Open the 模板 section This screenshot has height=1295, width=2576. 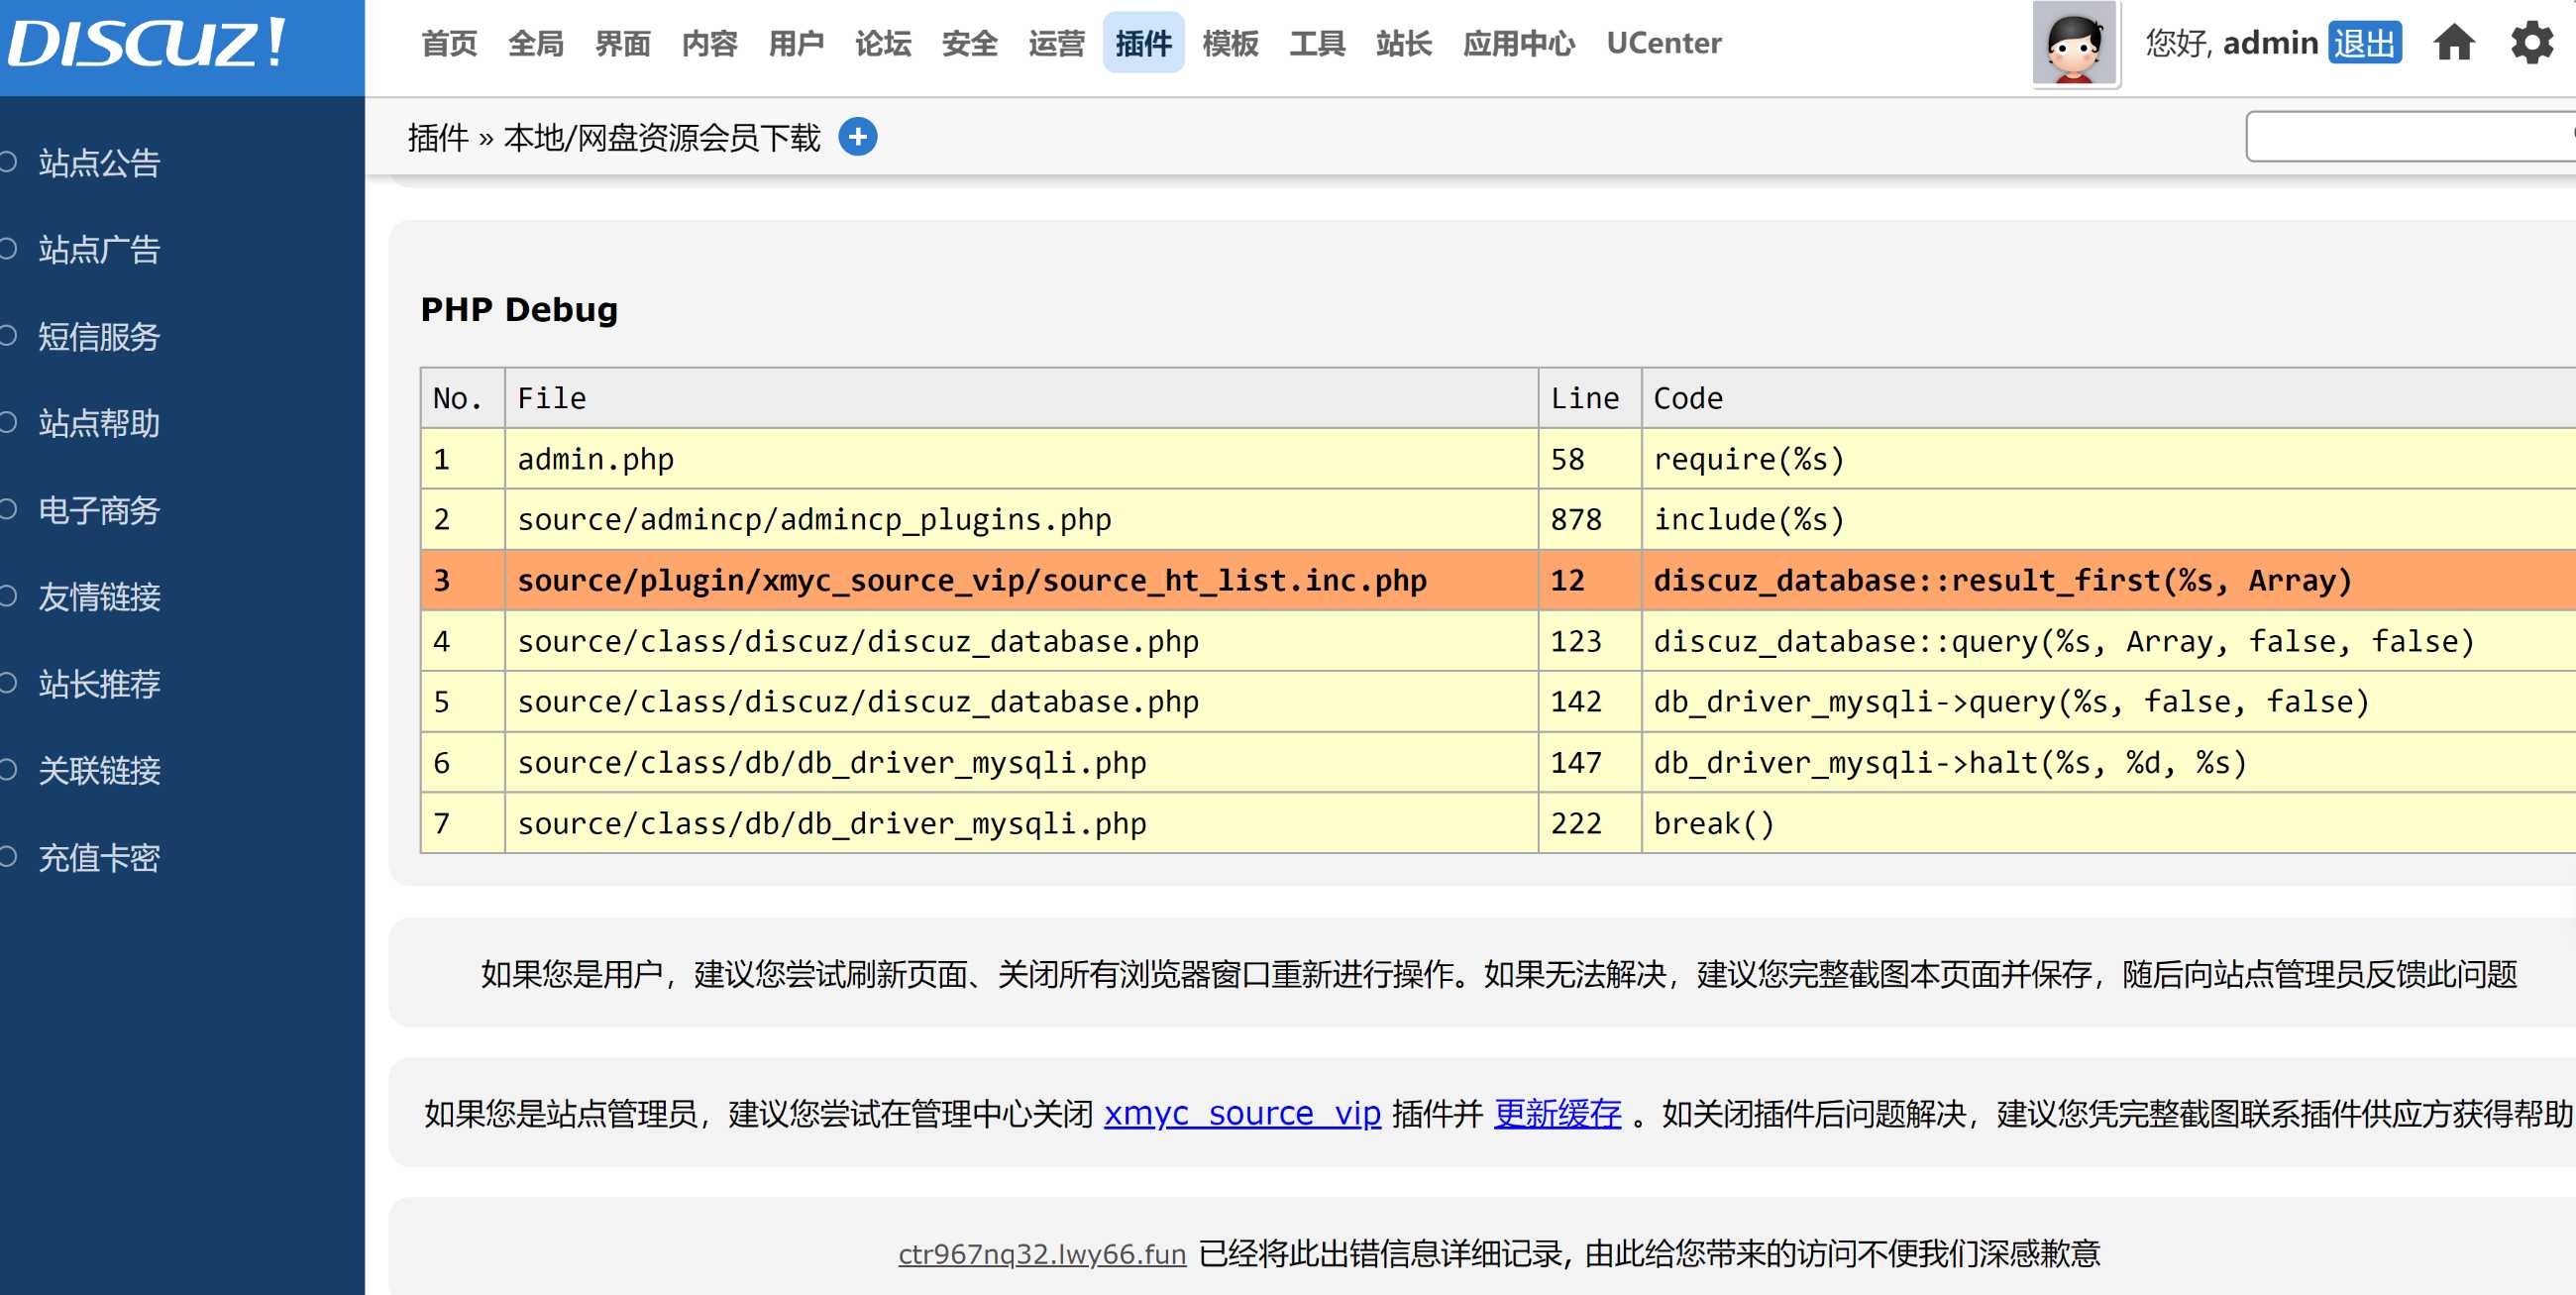pyautogui.click(x=1230, y=43)
